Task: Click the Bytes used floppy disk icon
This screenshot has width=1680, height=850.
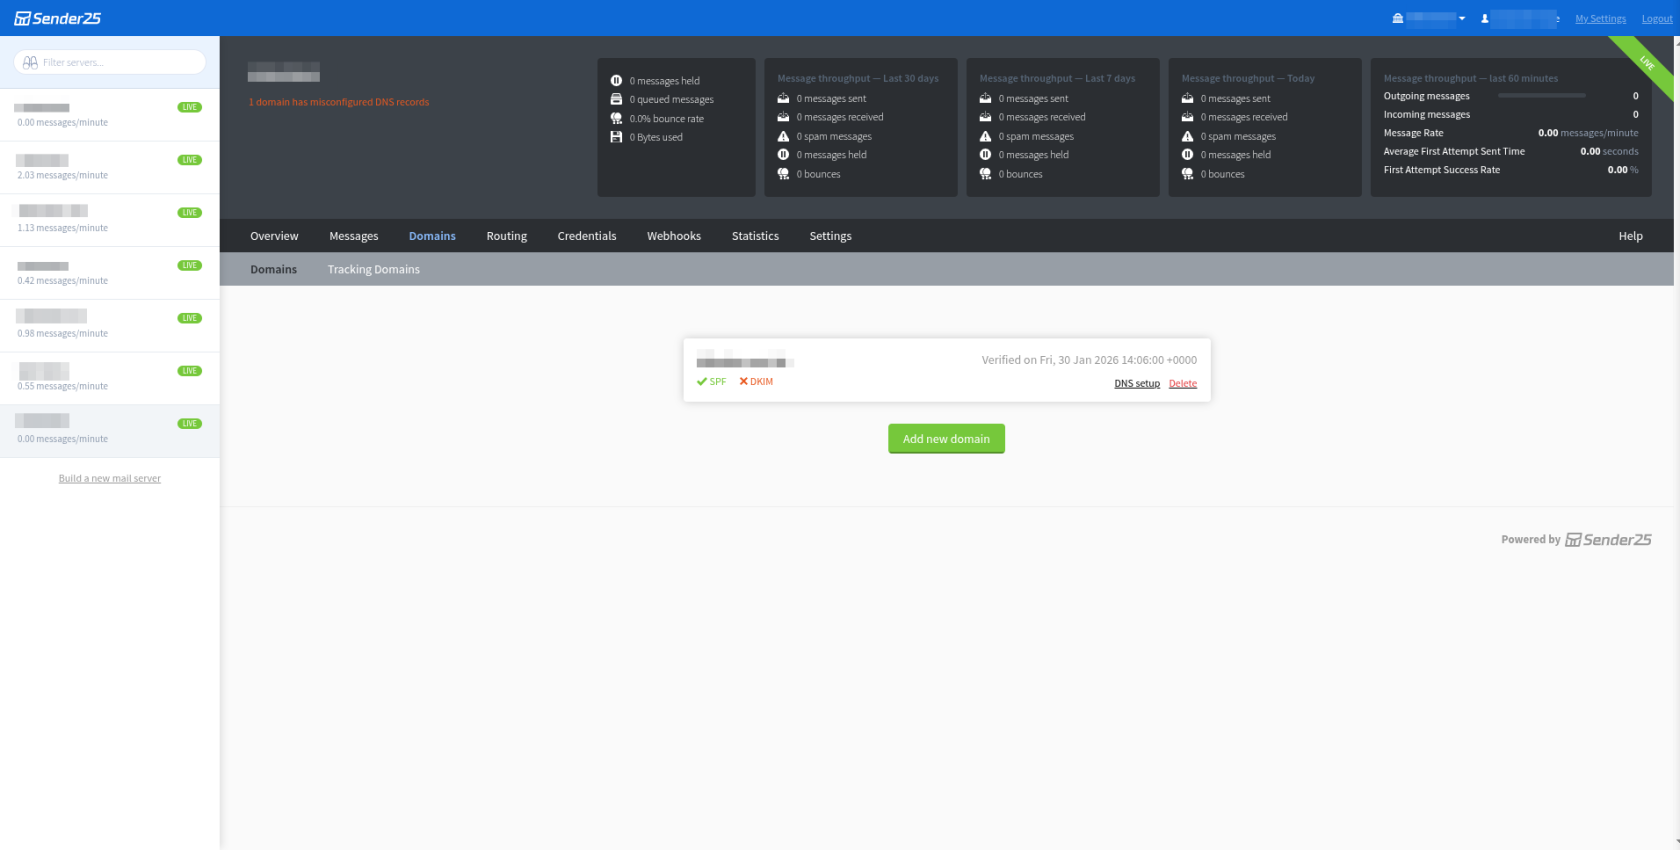Action: [616, 137]
